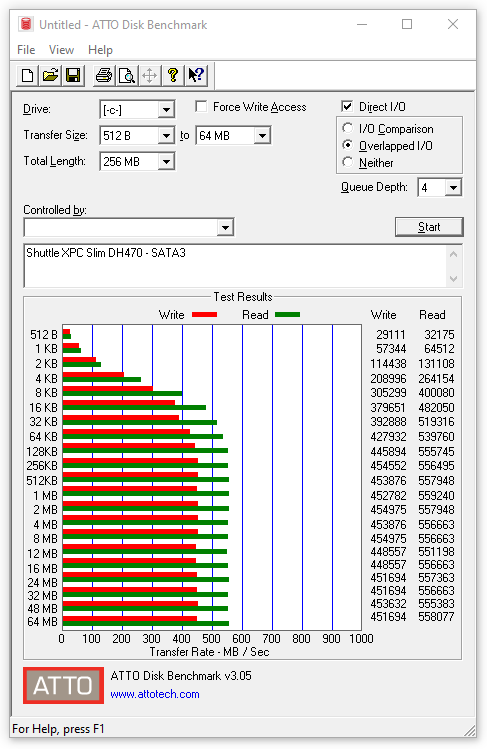Open the 64 MB transfer size dropdown
Viewport: 487px width, 749px height.
pos(262,136)
